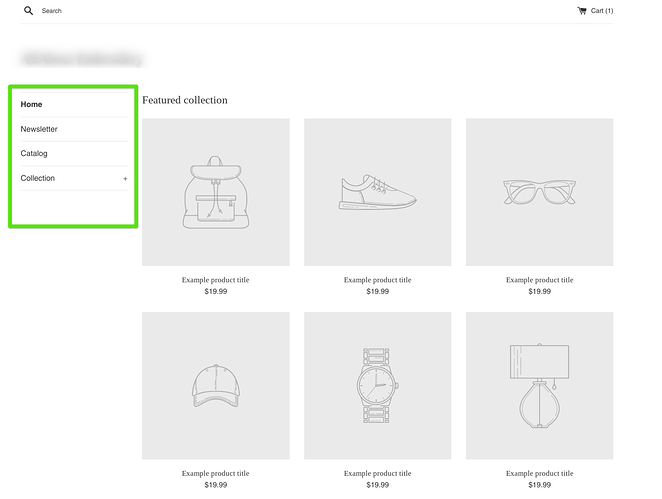Click $19.99 price under eyeglasses
Viewport: 662px width, 499px height.
(540, 291)
